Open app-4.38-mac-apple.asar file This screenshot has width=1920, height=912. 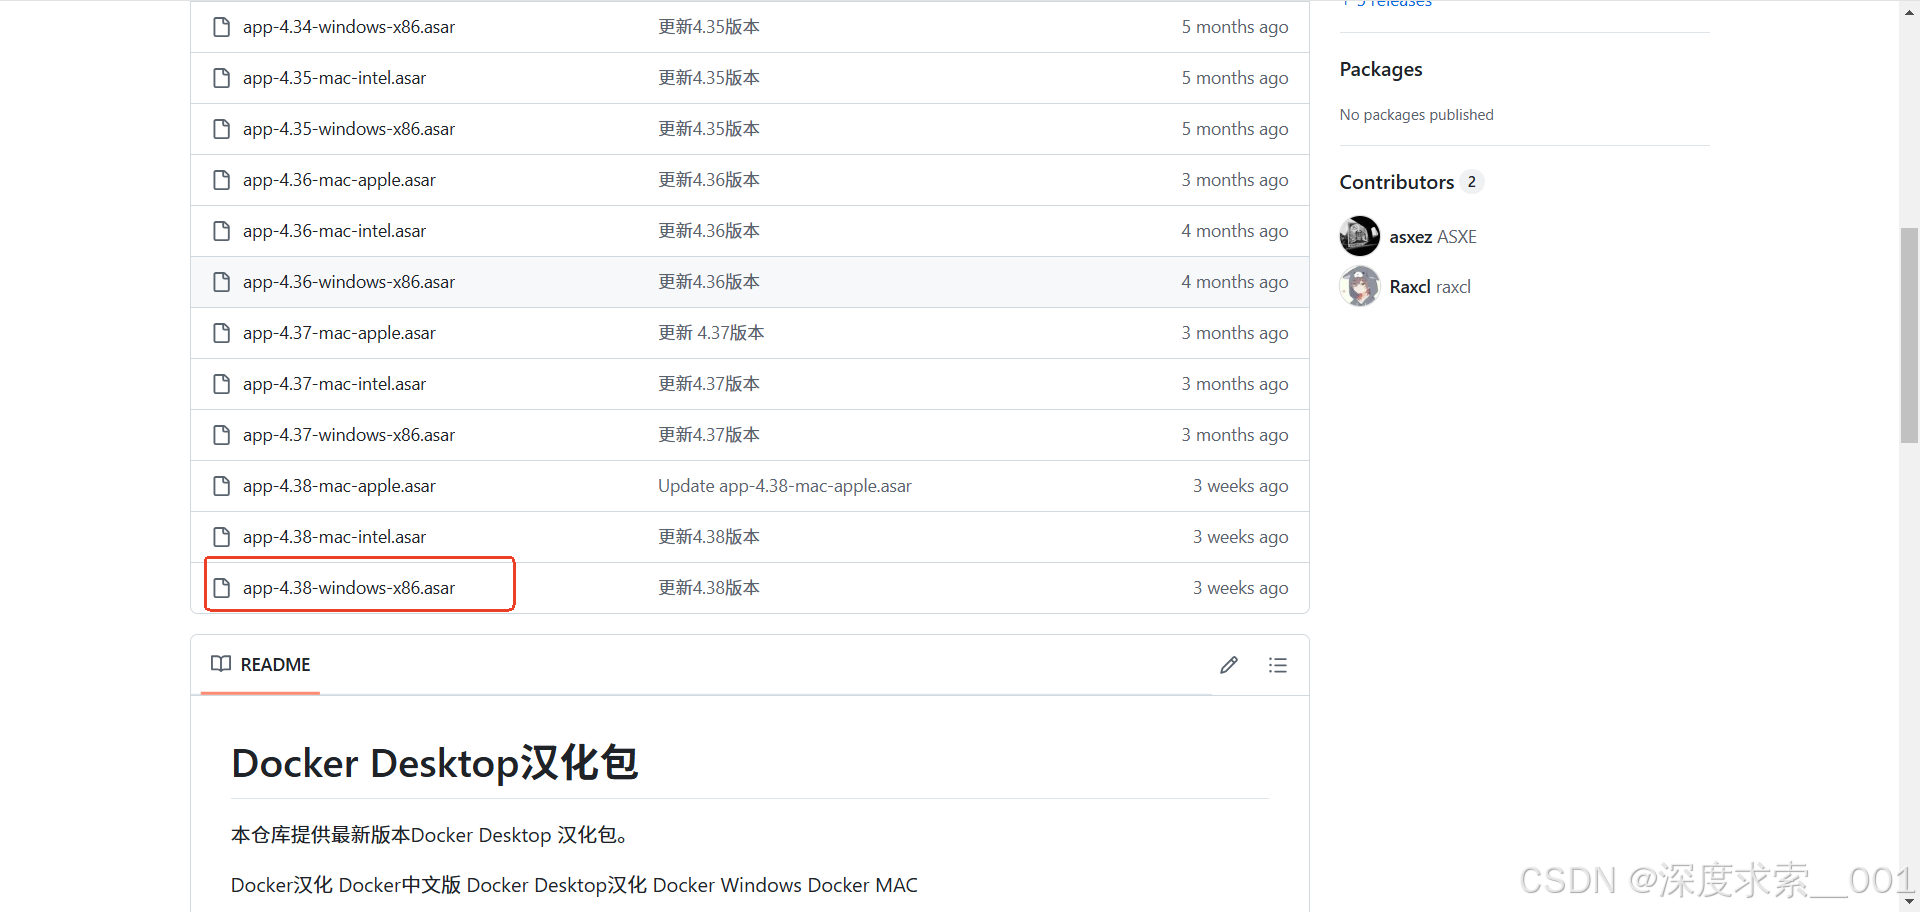coord(339,486)
